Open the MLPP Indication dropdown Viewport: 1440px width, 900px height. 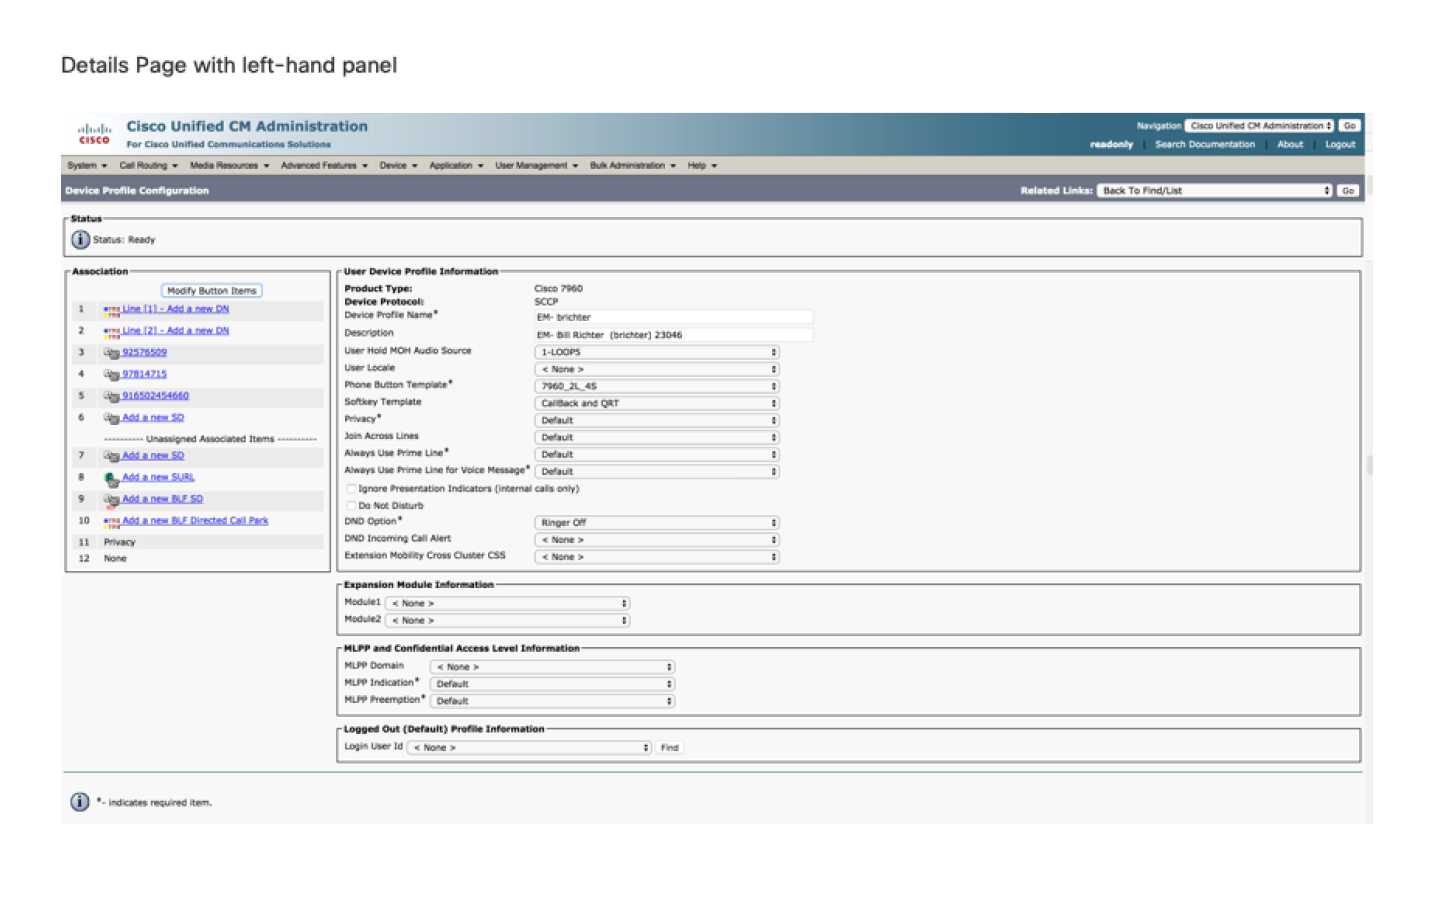point(552,684)
